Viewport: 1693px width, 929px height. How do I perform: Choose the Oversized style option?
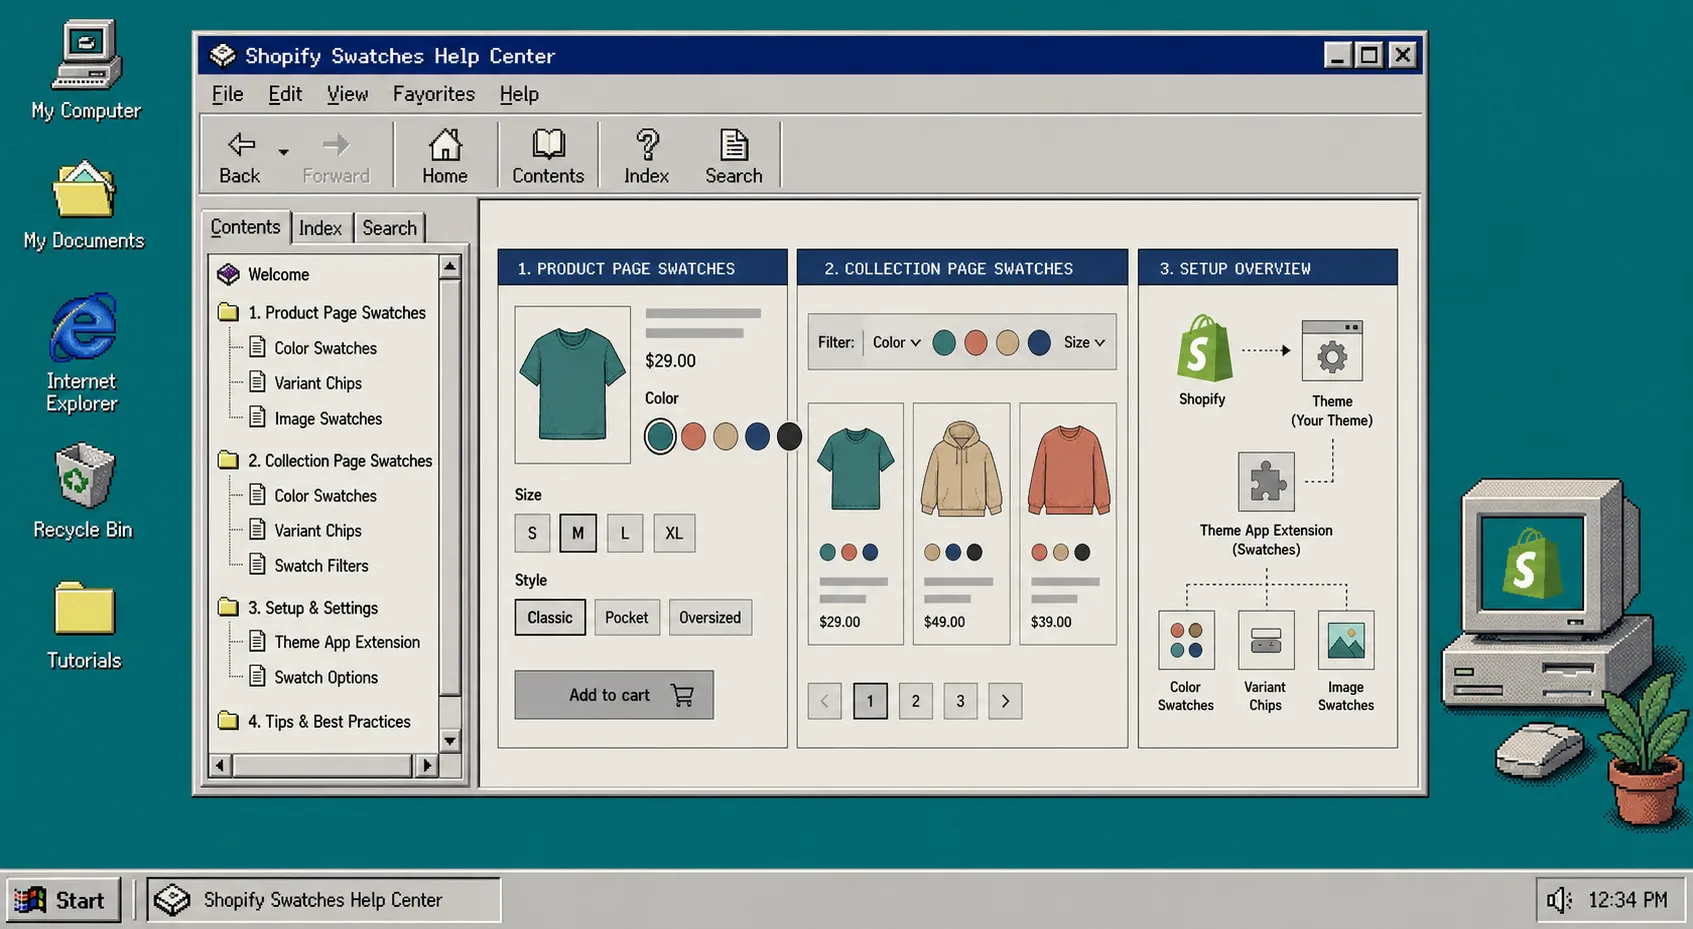(x=710, y=617)
